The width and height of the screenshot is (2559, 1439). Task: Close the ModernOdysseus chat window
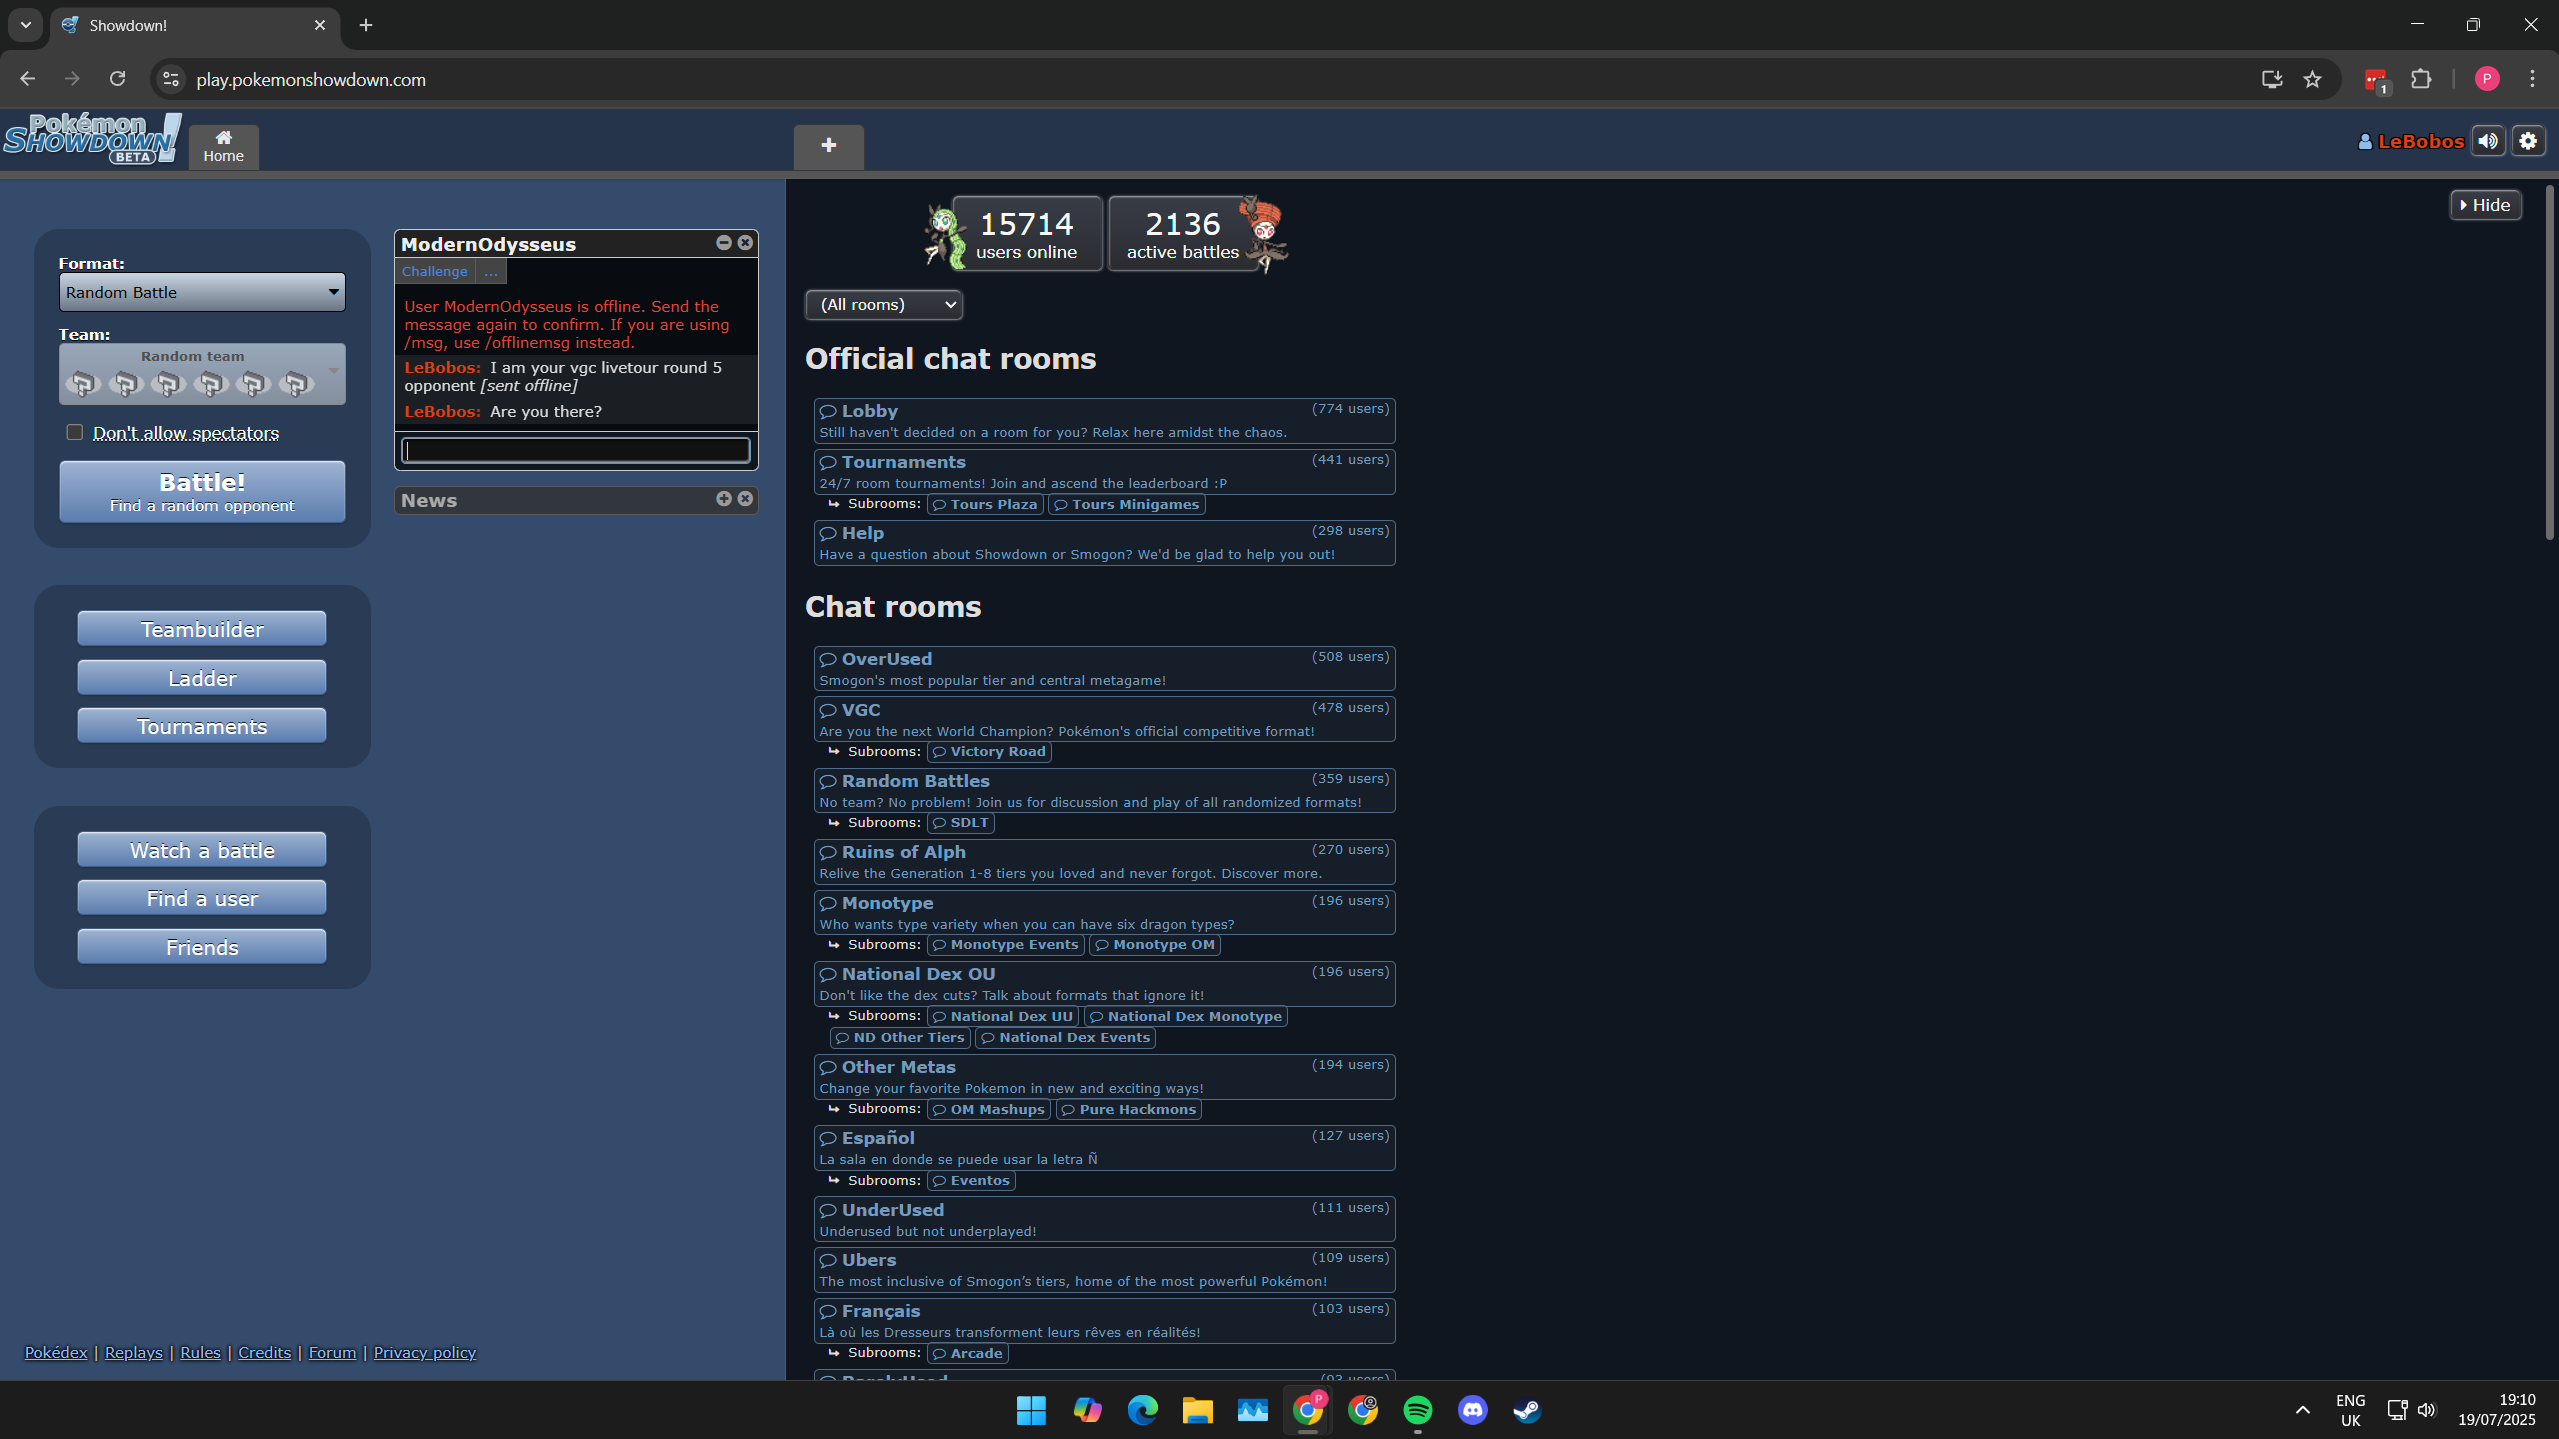[x=745, y=243]
